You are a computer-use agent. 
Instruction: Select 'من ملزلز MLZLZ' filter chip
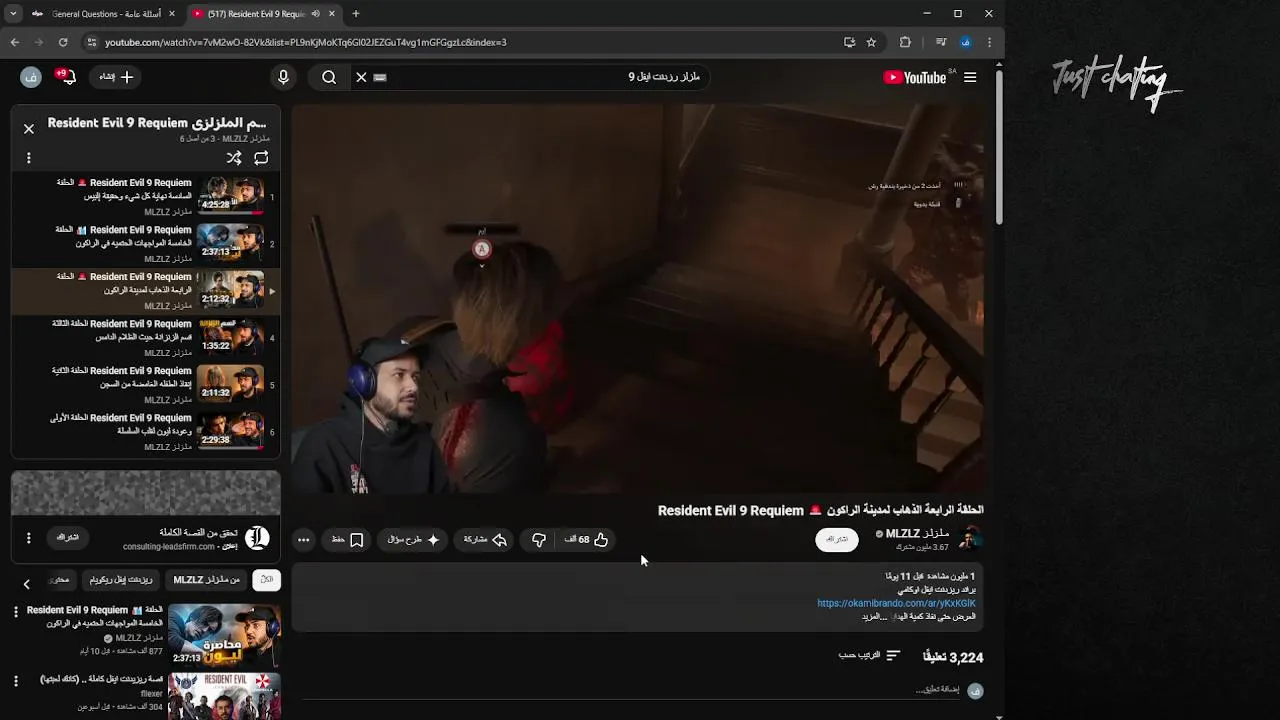(x=207, y=580)
